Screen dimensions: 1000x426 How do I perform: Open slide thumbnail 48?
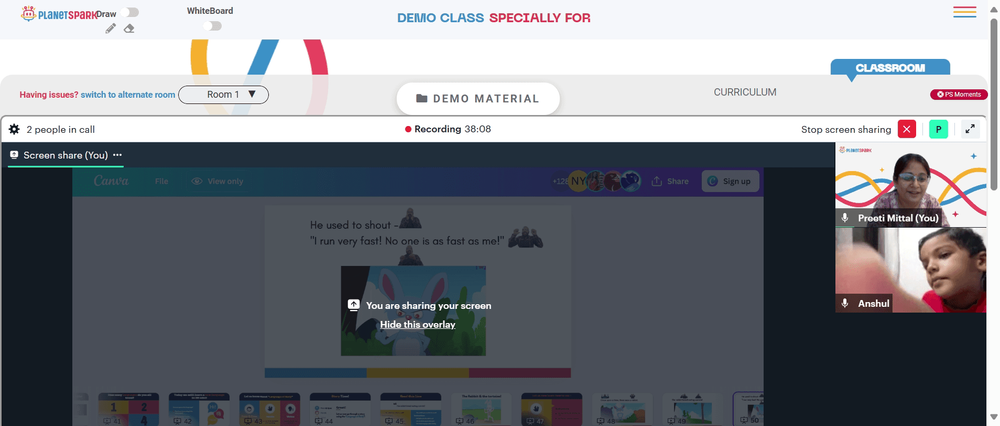click(x=622, y=409)
